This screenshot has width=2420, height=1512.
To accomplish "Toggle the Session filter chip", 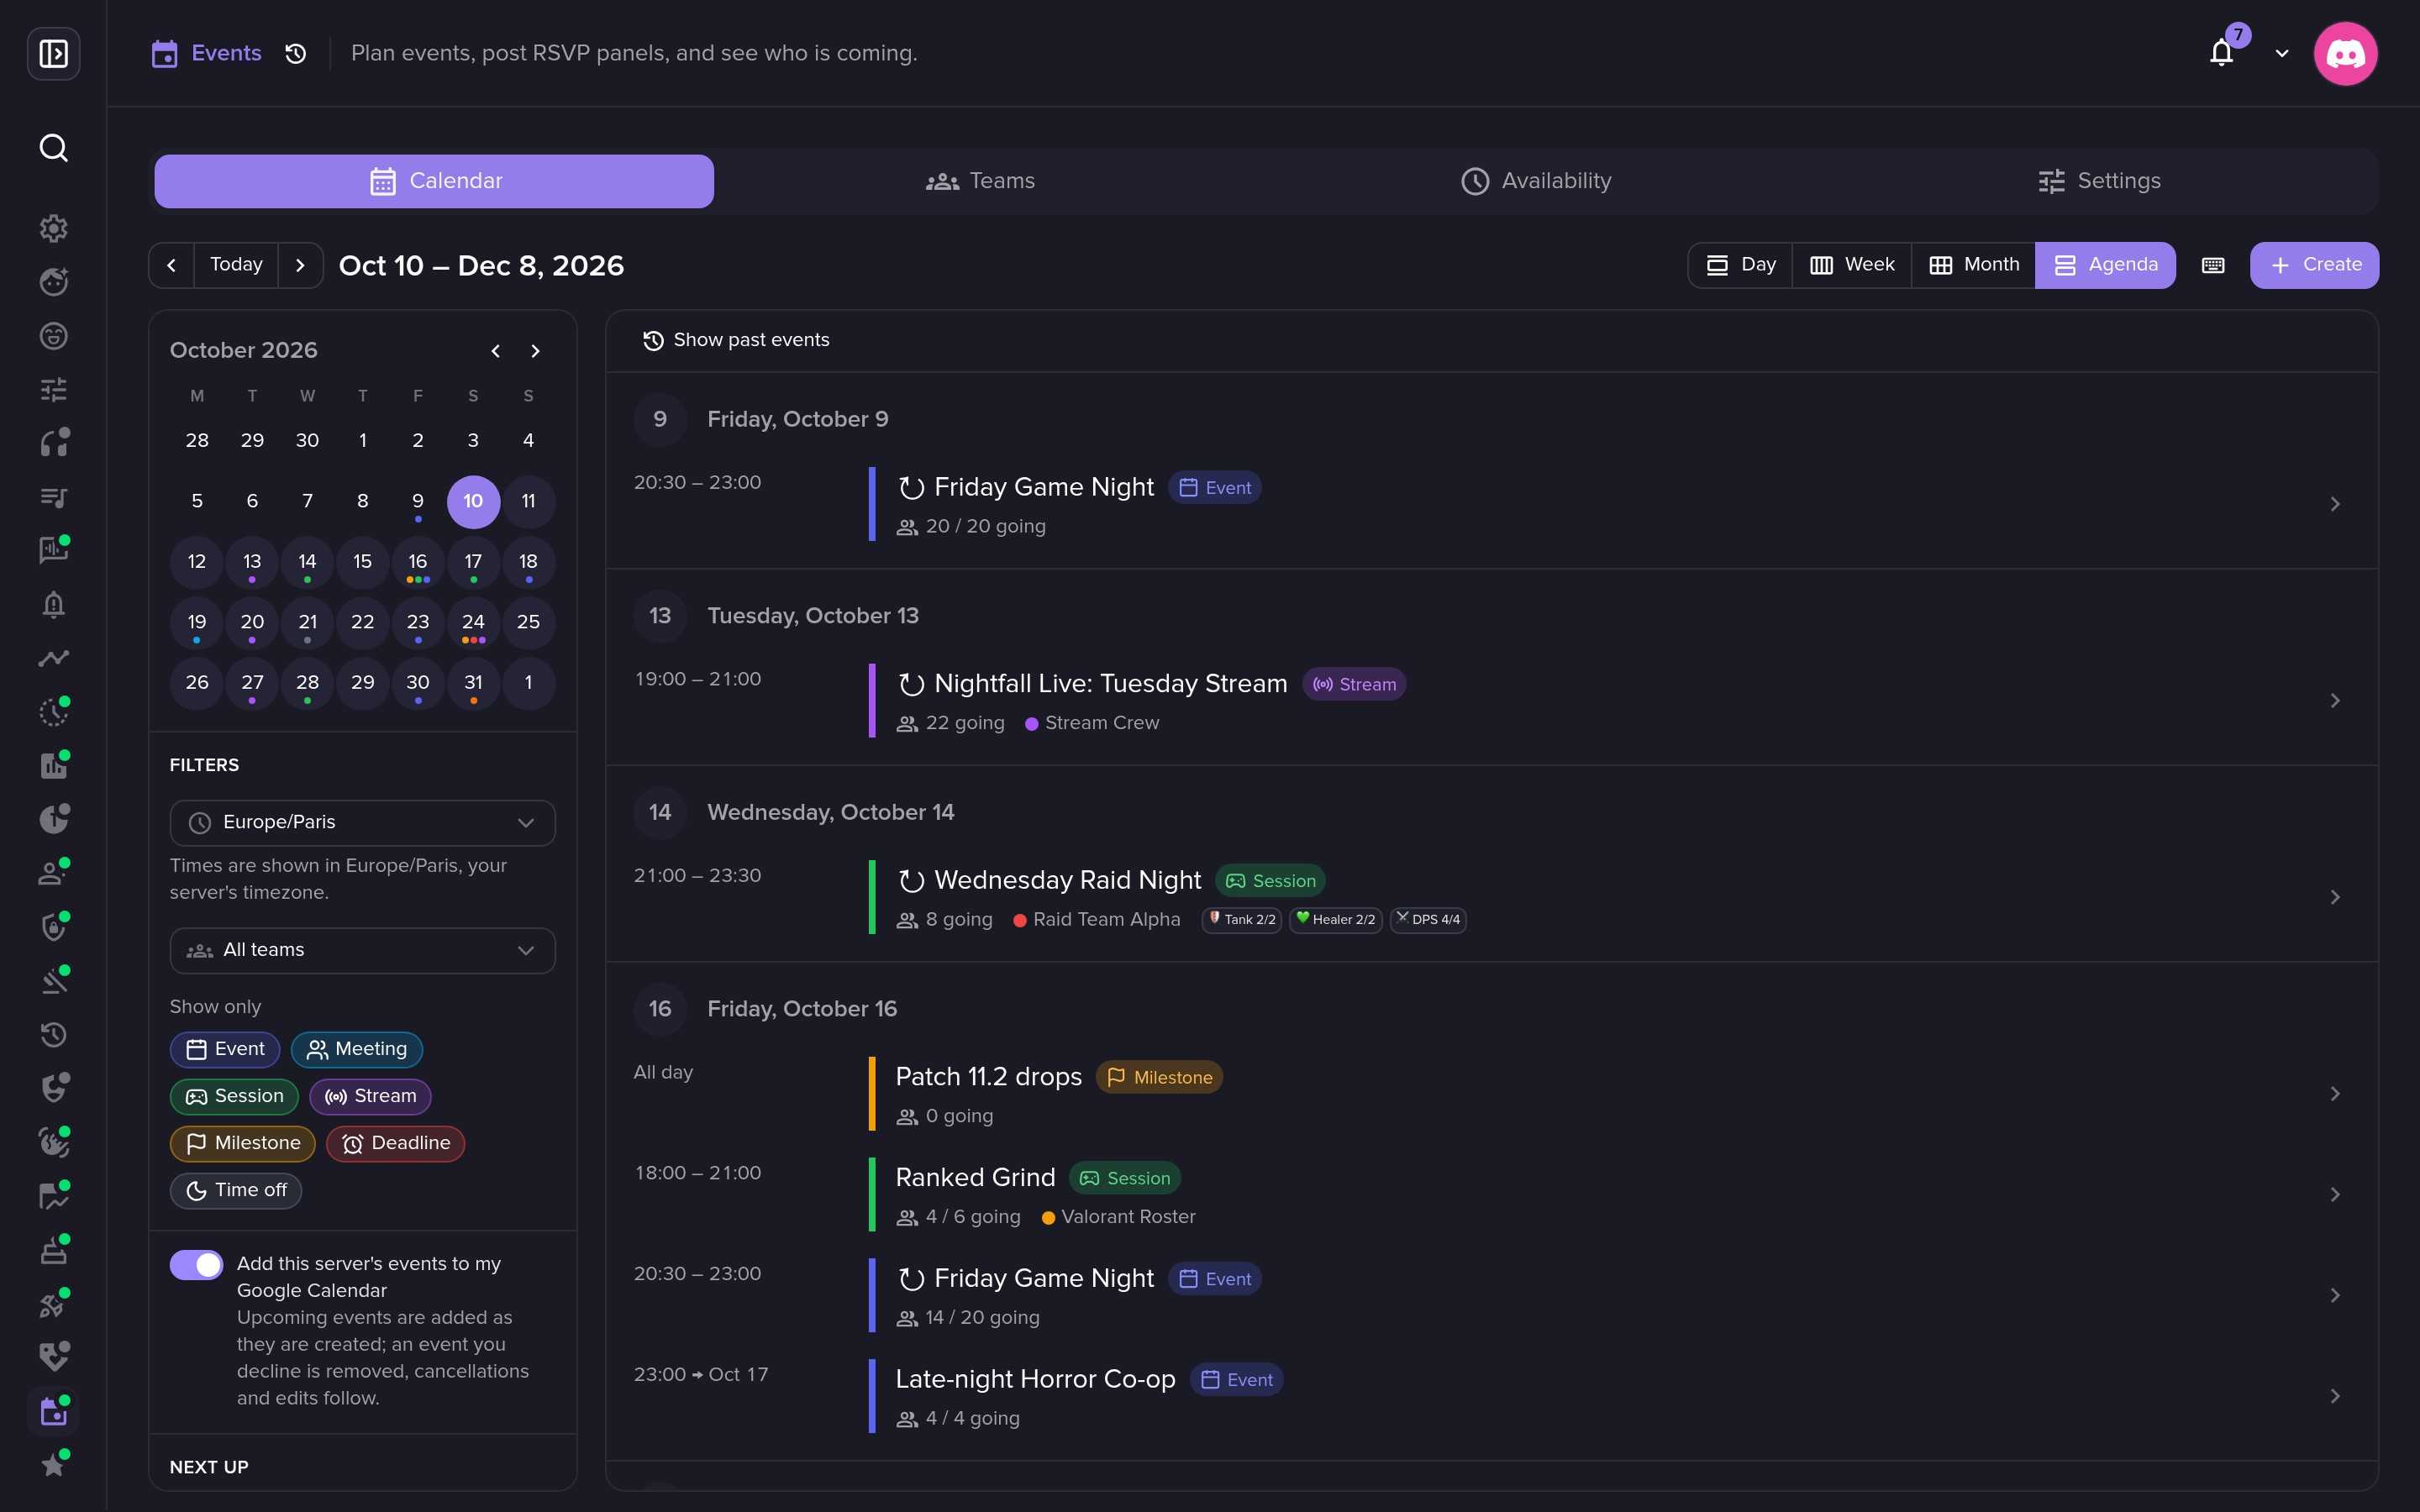I will (x=234, y=1096).
